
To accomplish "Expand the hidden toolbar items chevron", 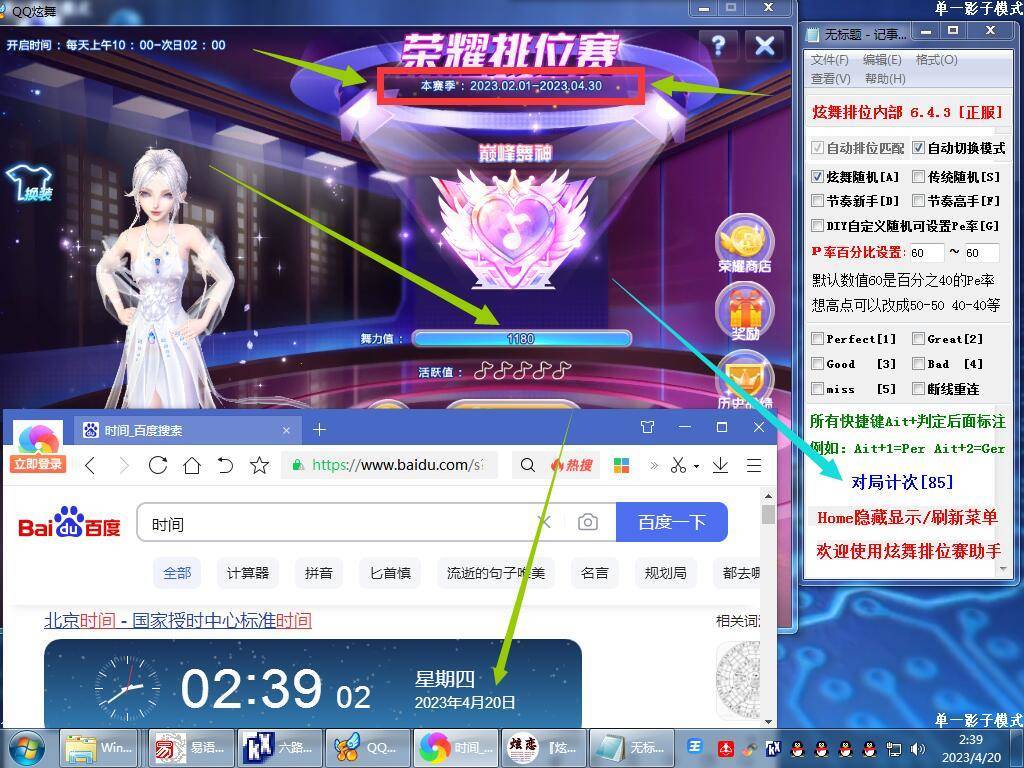I will click(x=654, y=466).
